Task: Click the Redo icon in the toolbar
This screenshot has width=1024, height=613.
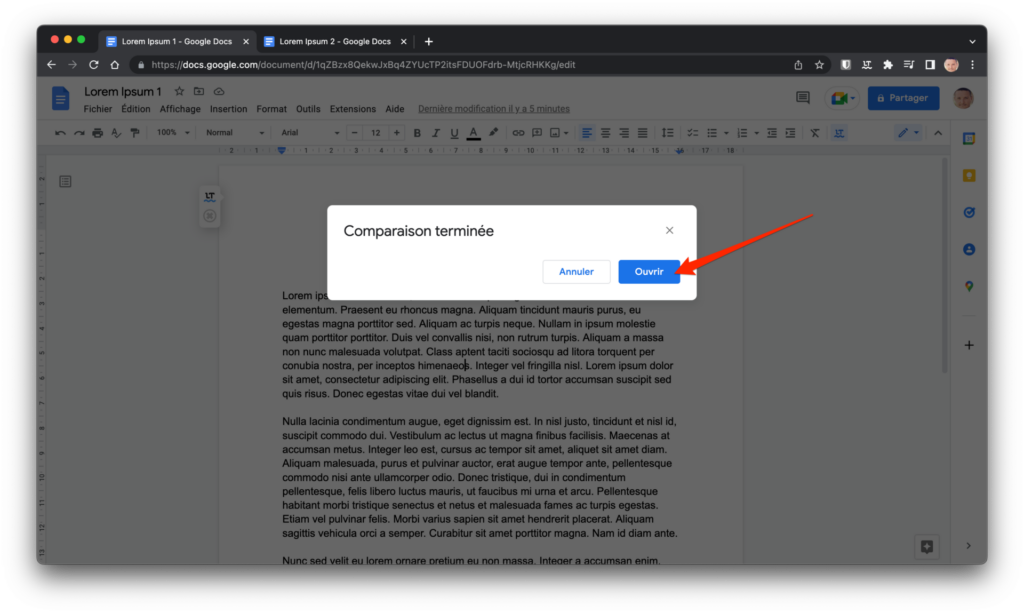Action: (79, 133)
